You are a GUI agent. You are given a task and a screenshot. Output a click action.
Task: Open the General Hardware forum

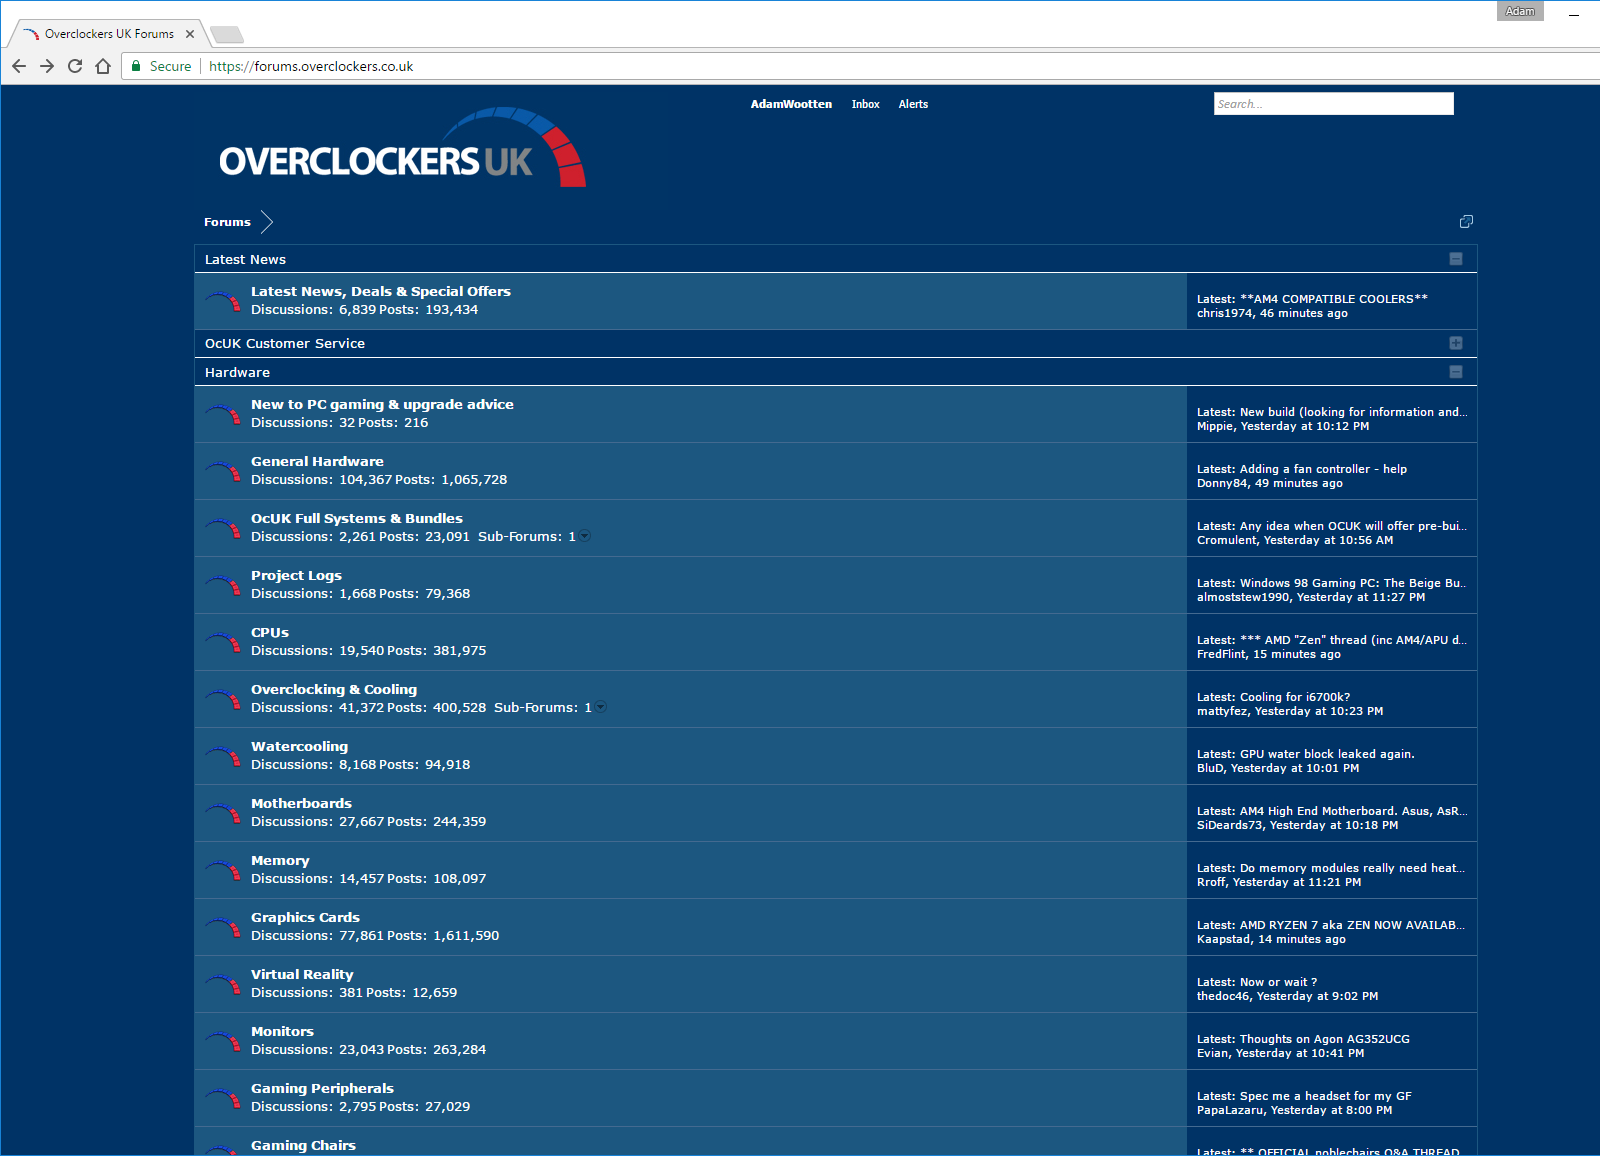pos(317,461)
